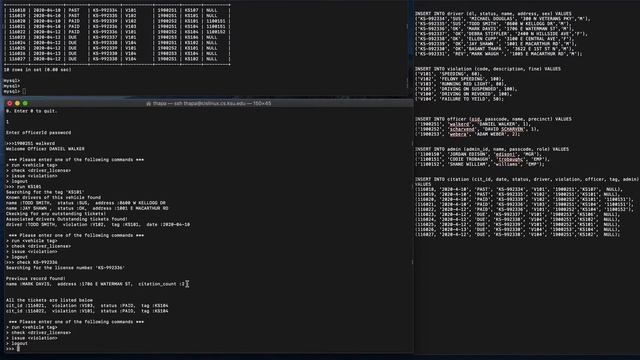Click the command line '>>> run KS101'

(x=24, y=187)
